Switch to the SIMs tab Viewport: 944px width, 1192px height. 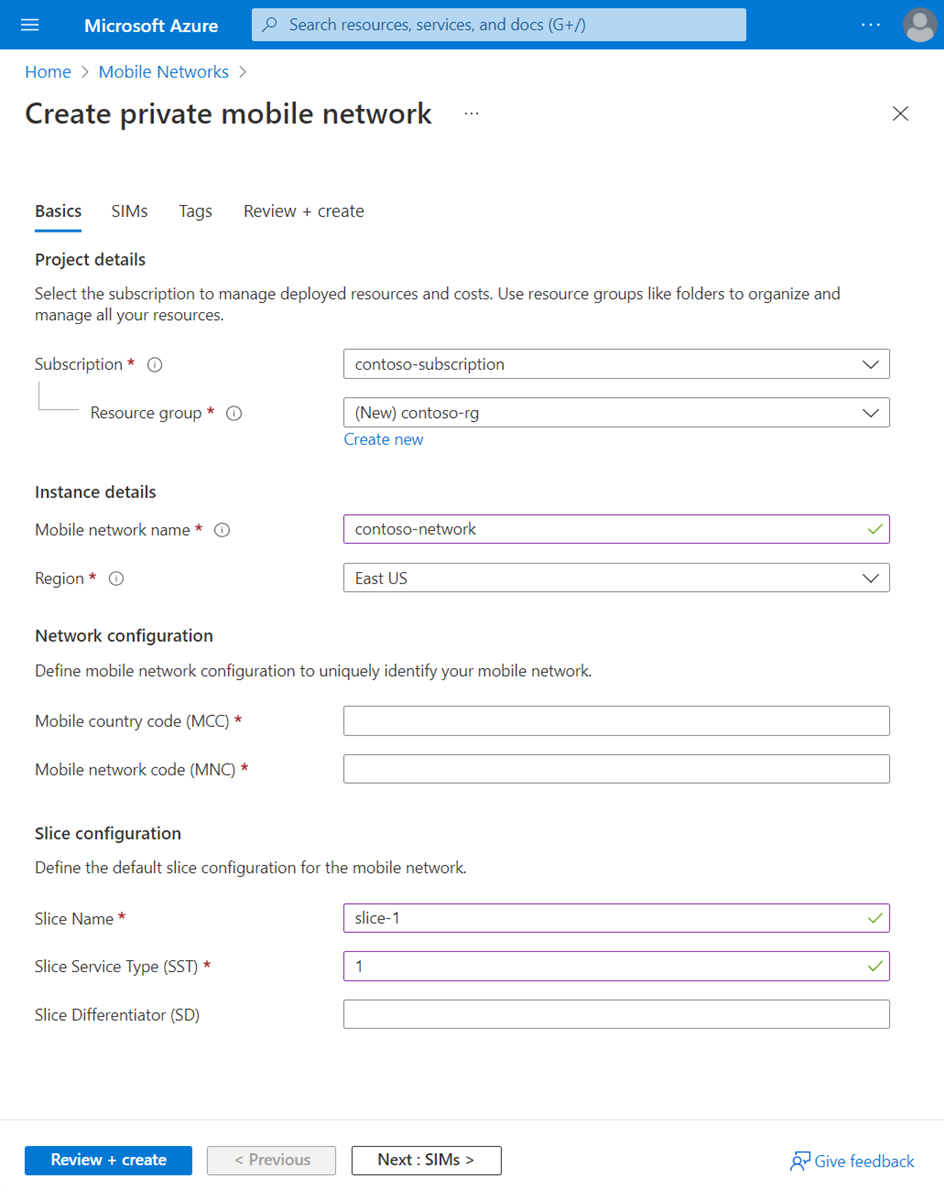129,211
